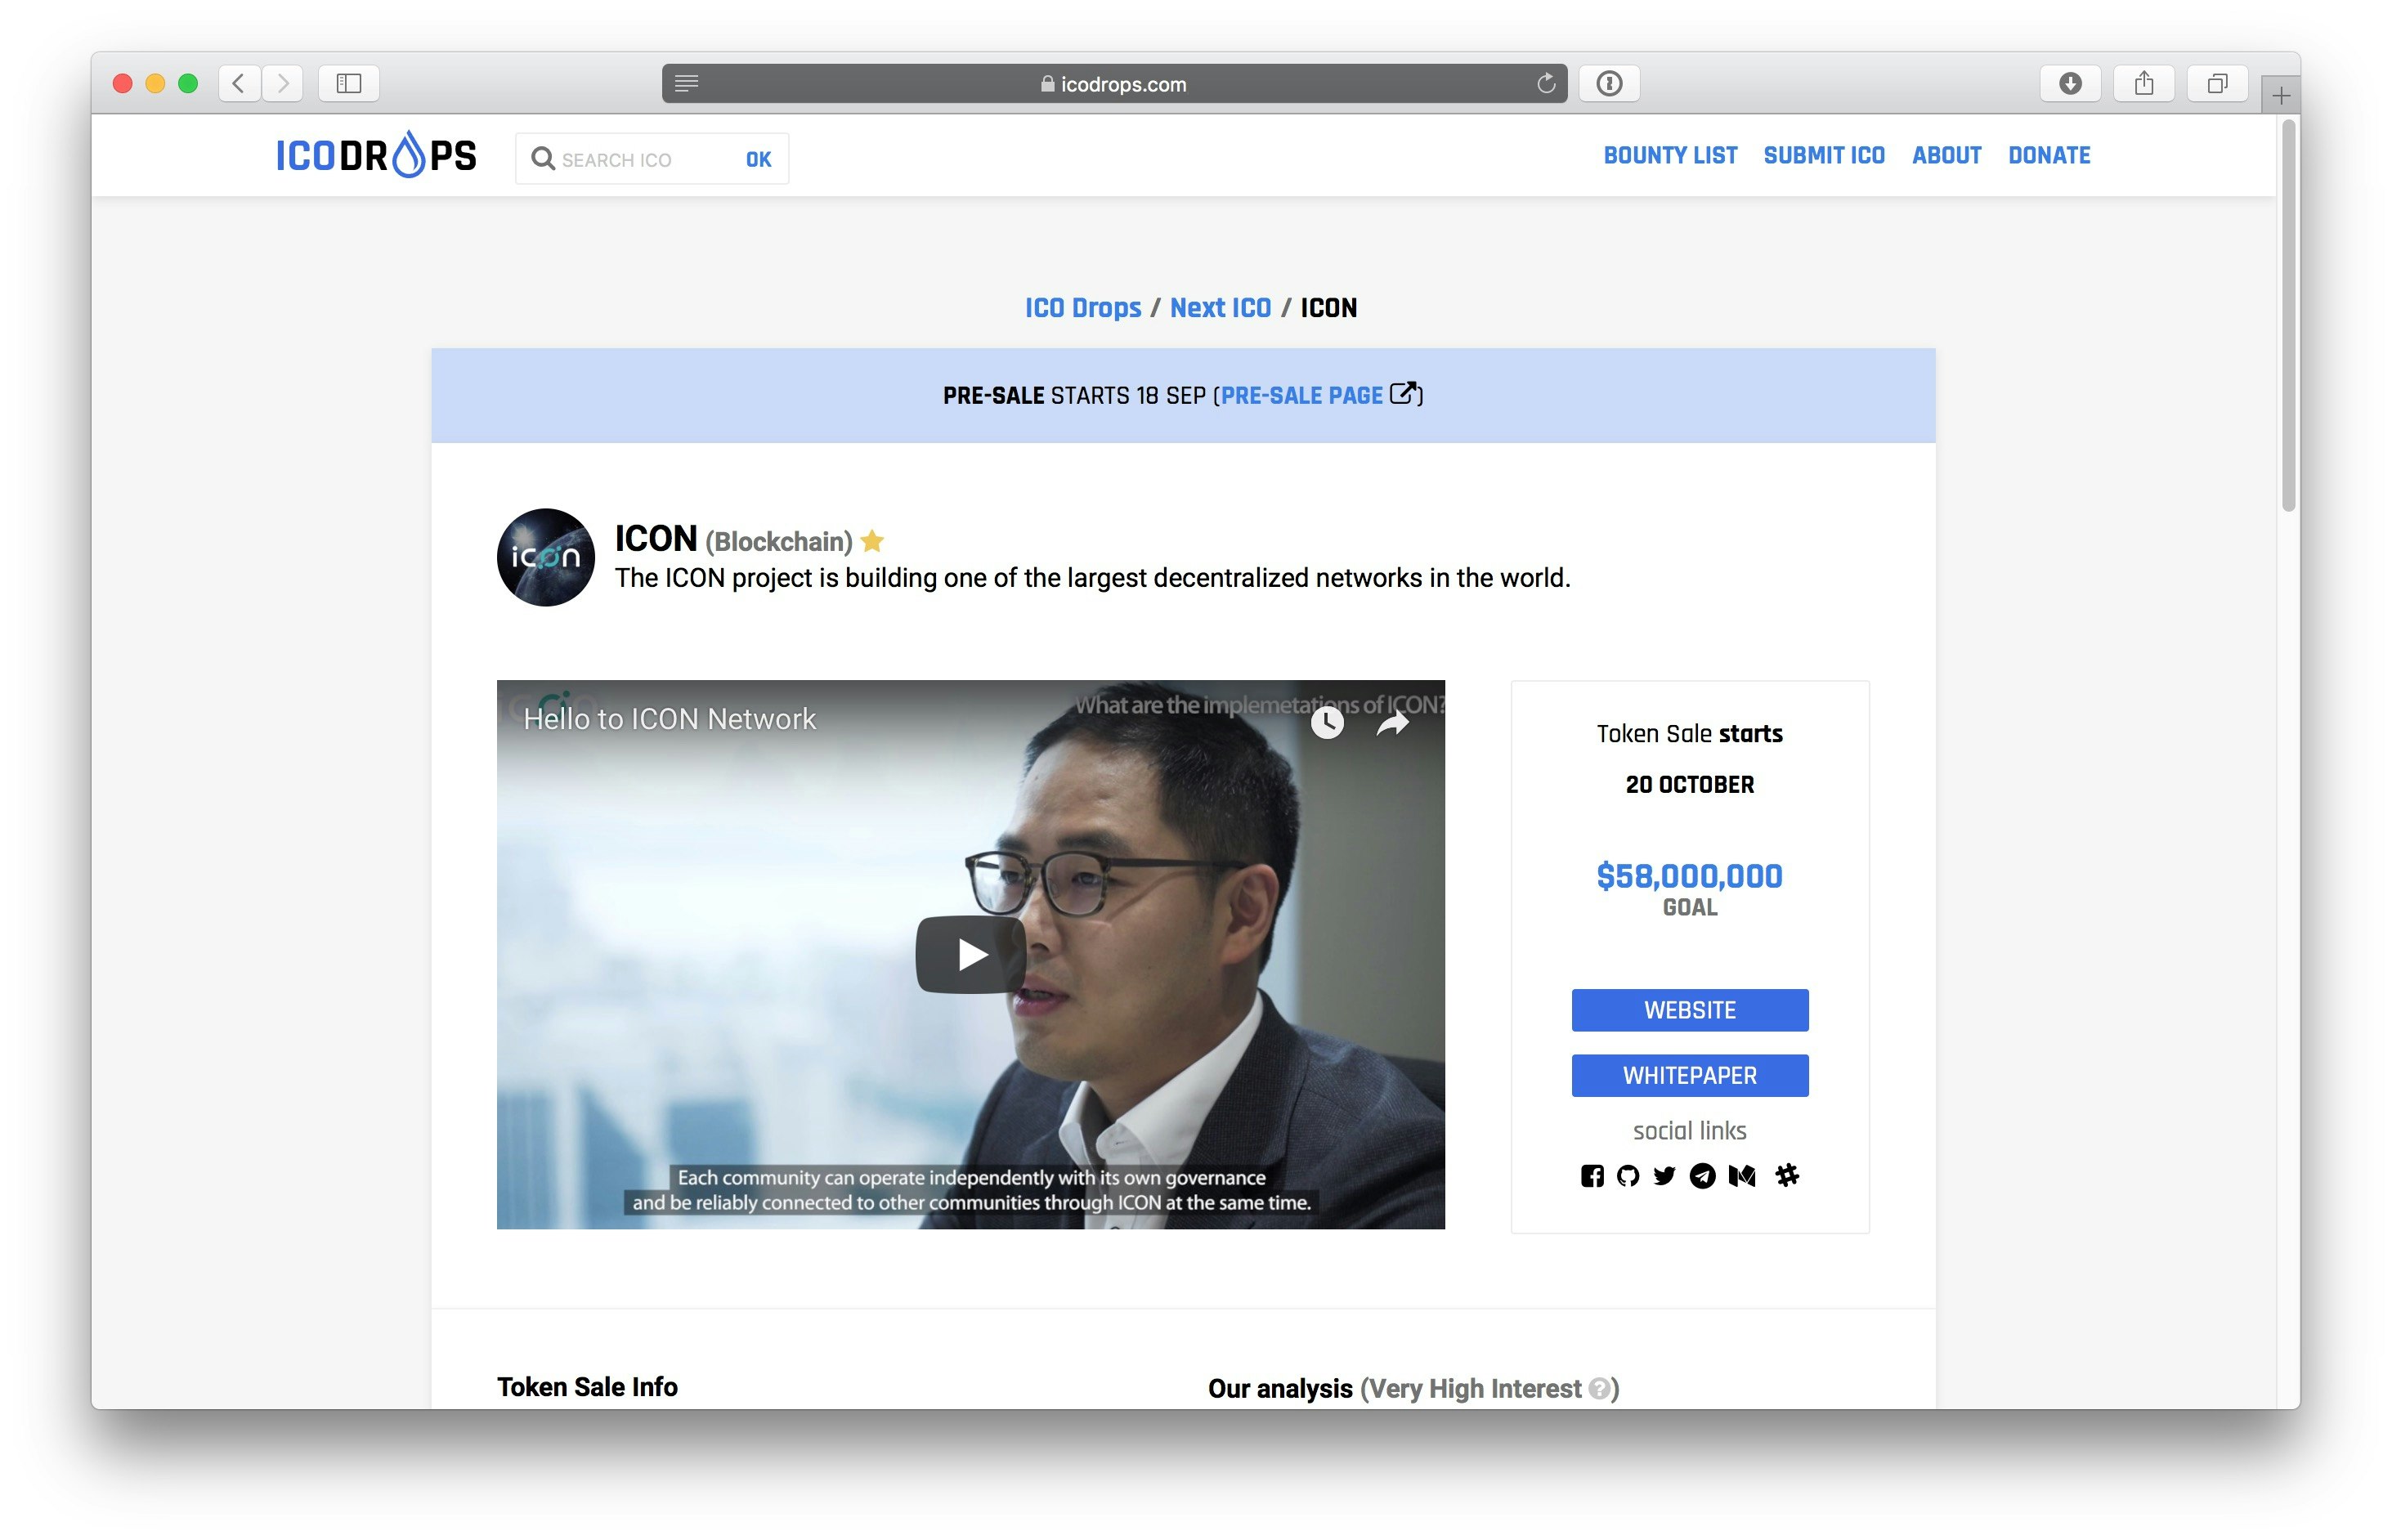Click the ICON project round logo

(x=546, y=557)
